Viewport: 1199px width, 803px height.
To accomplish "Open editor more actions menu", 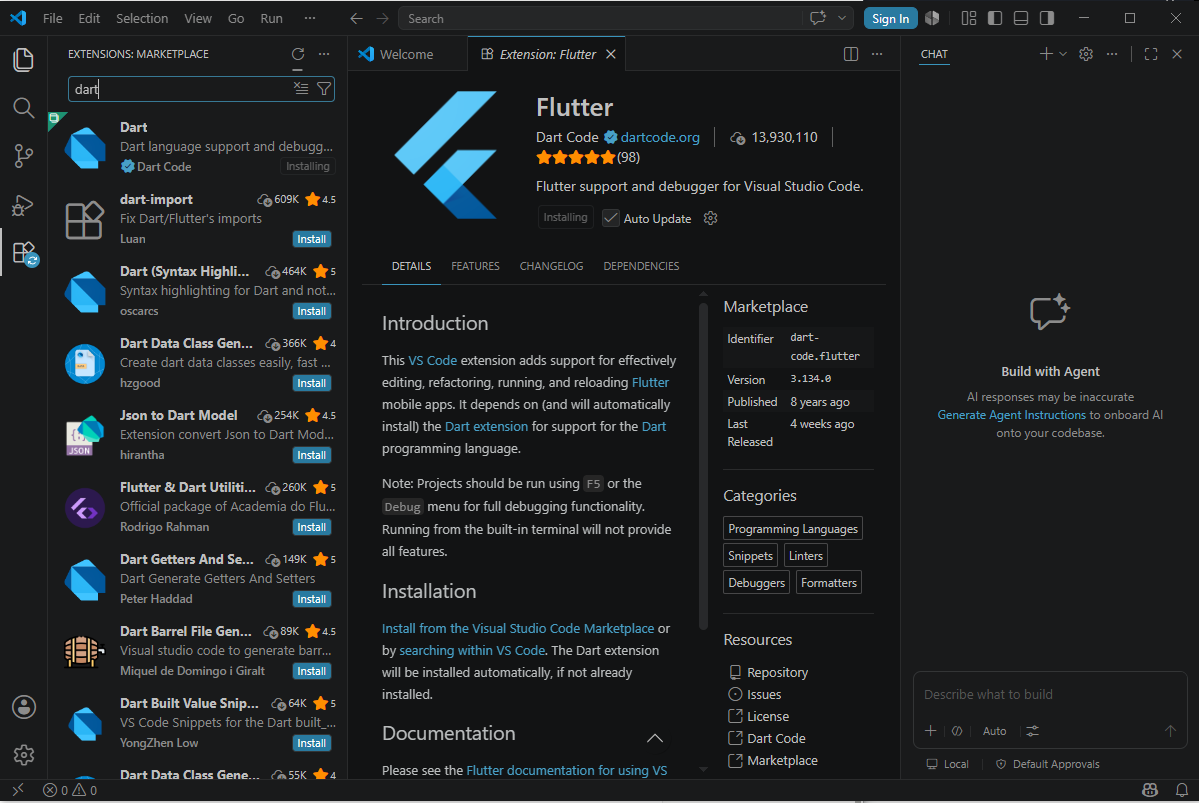I will tap(877, 54).
